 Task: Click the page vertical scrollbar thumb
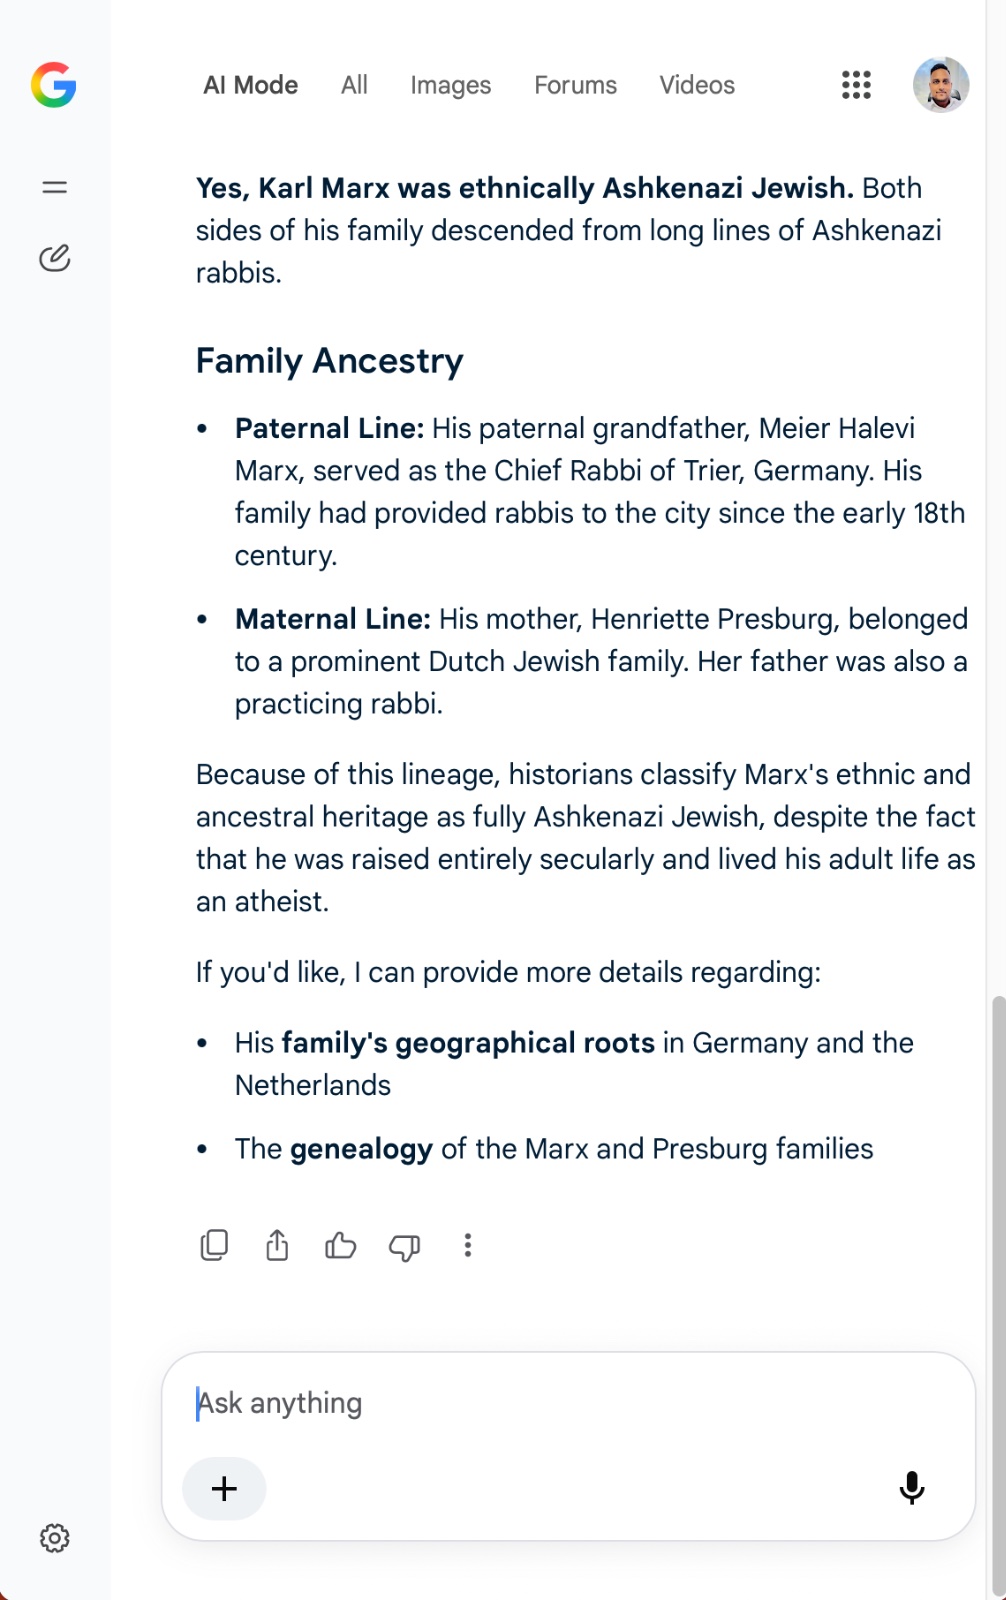[x=998, y=1295]
